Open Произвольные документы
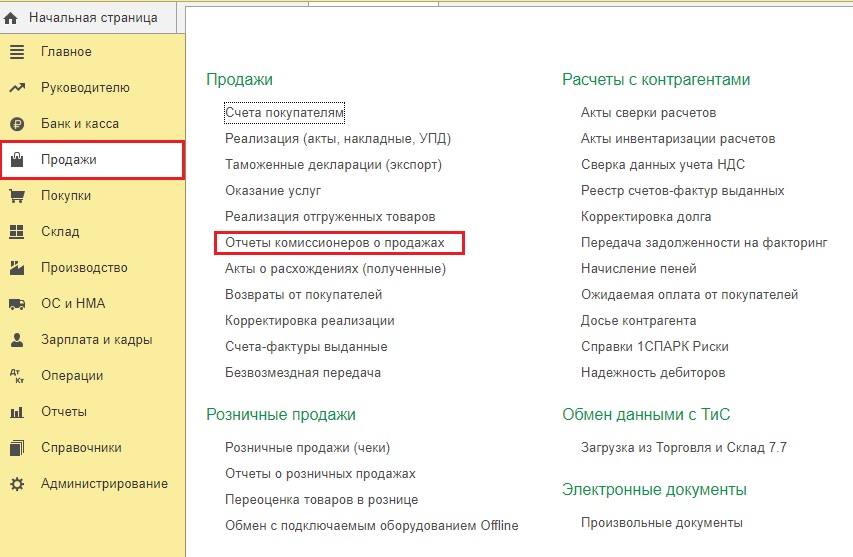 662,523
